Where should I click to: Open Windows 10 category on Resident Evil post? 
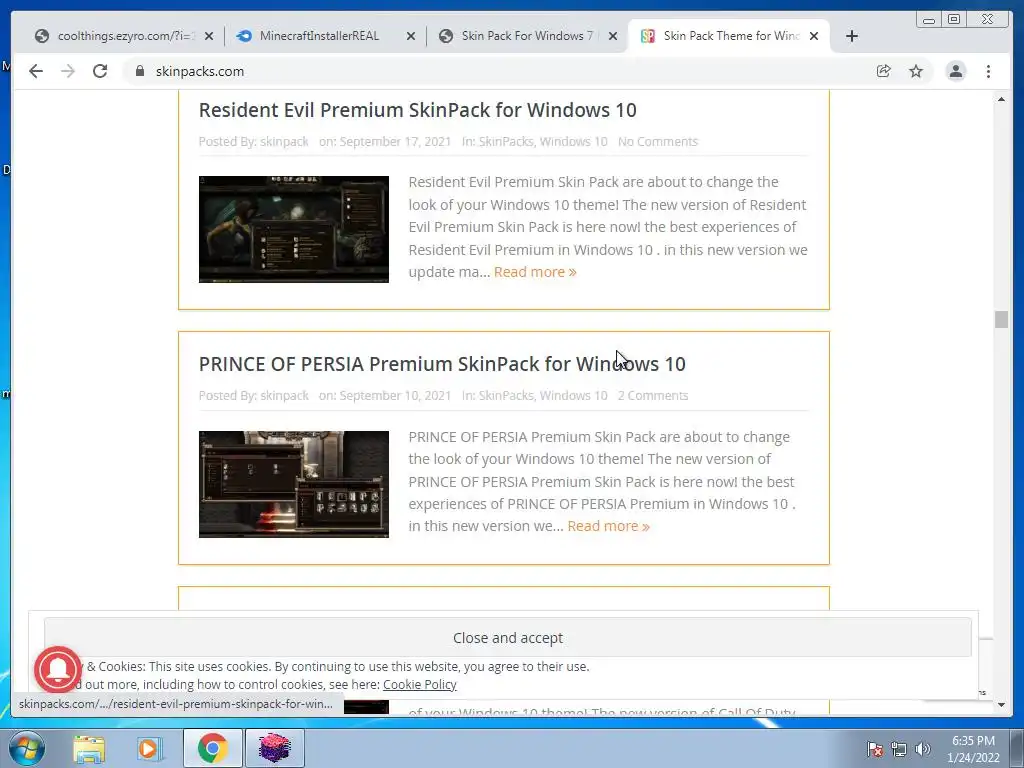coord(573,141)
